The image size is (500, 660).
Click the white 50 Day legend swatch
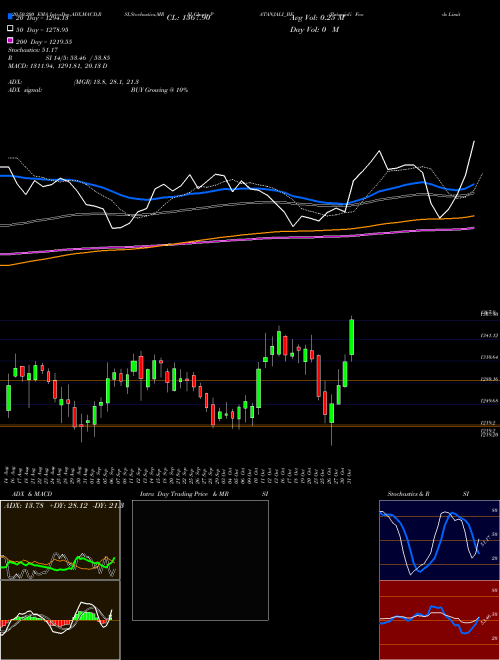[x=10, y=29]
